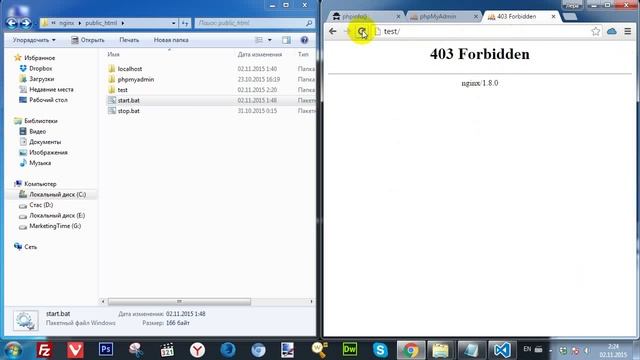This screenshot has width=640, height=360.
Task: Open Dreamweaver from the taskbar
Action: 350,350
